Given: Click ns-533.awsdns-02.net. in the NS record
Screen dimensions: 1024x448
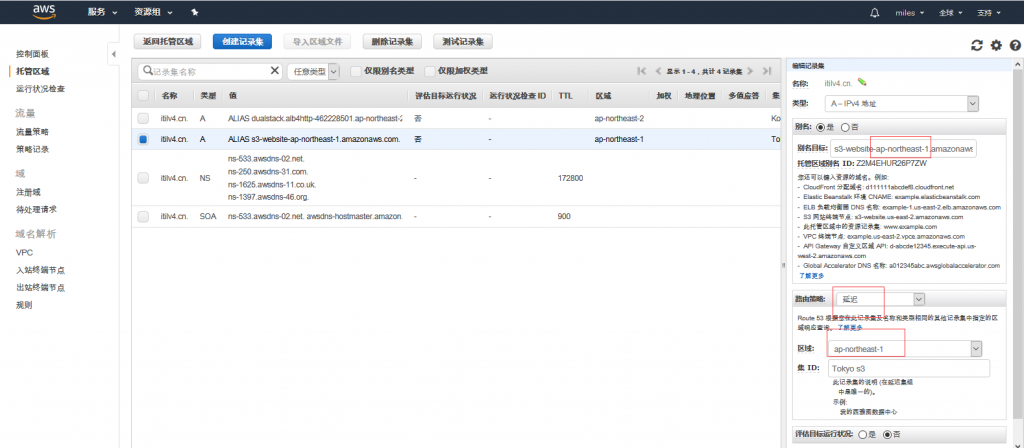Looking at the screenshot, I should pos(266,159).
